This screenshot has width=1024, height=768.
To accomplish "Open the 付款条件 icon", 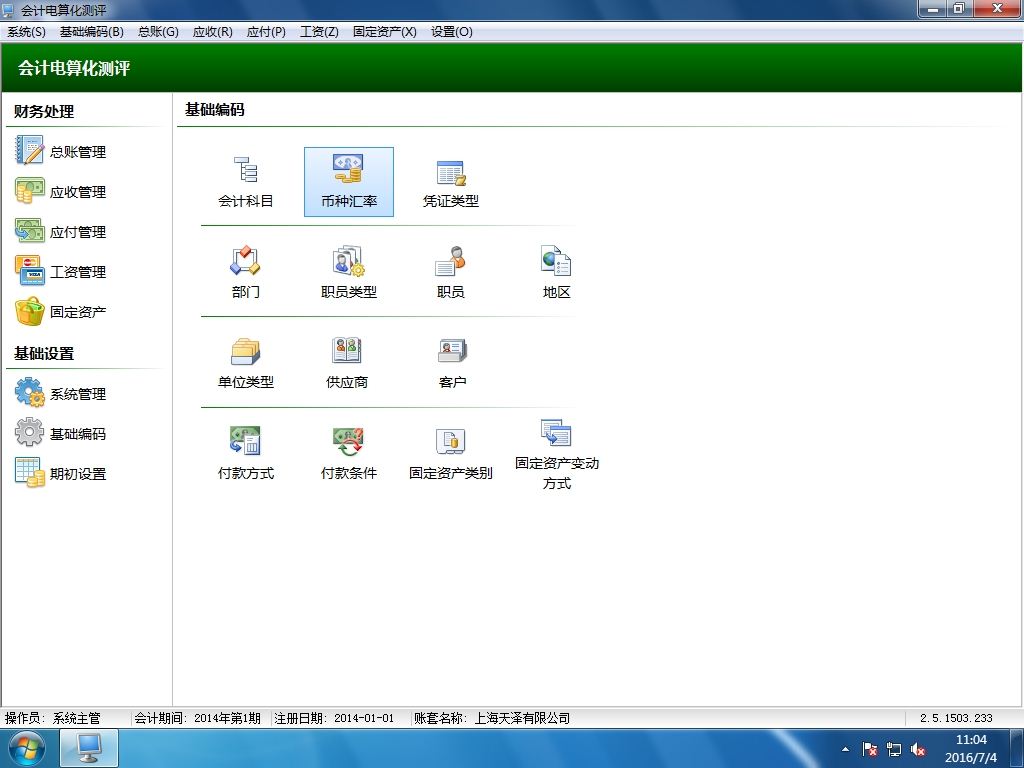I will pos(349,454).
